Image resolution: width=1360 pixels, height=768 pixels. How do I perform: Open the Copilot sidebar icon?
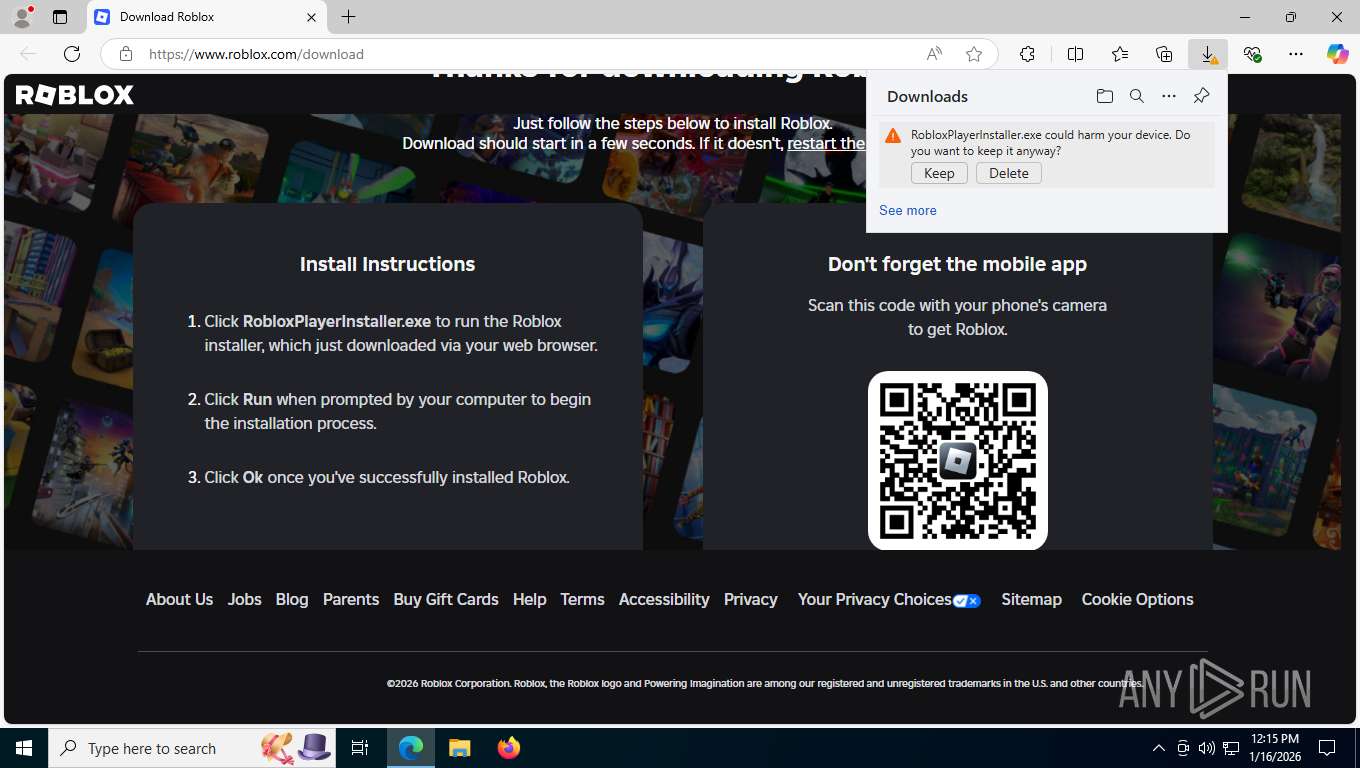coord(1337,54)
